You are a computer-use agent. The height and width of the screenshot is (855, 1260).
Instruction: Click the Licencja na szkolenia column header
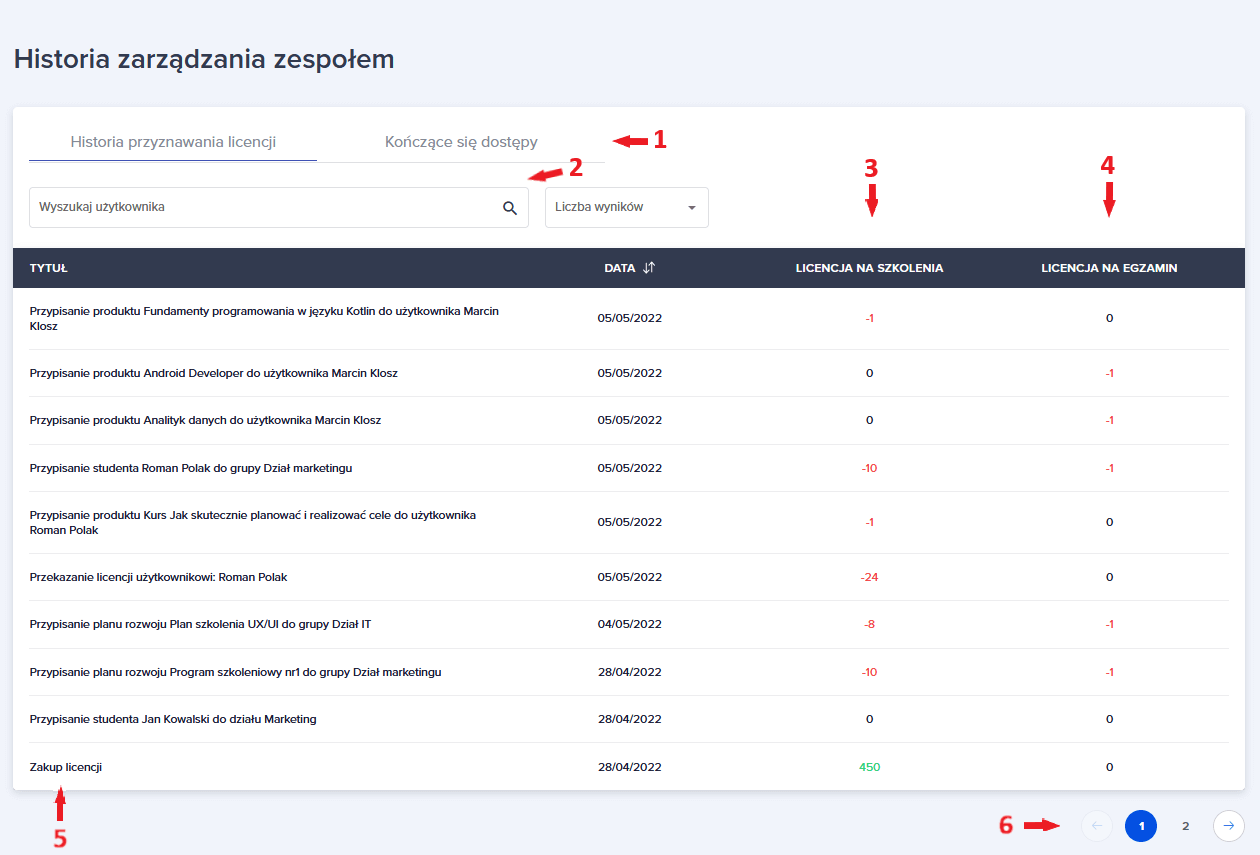point(869,268)
